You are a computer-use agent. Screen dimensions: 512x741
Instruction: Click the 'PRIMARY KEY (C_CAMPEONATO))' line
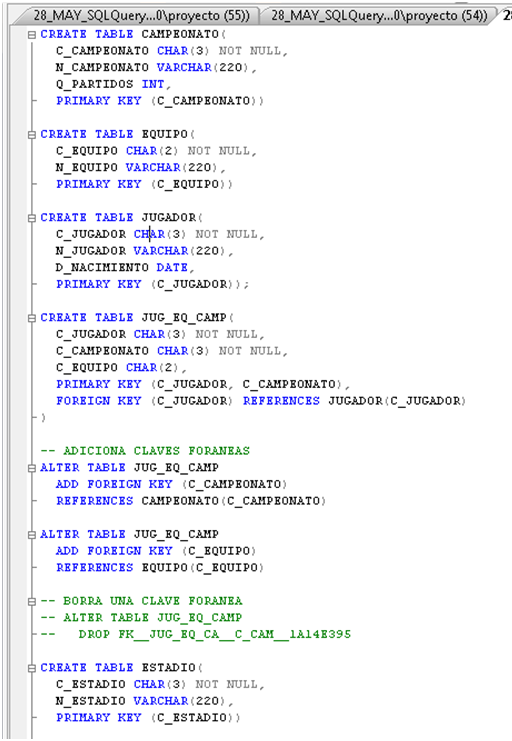coord(160,101)
